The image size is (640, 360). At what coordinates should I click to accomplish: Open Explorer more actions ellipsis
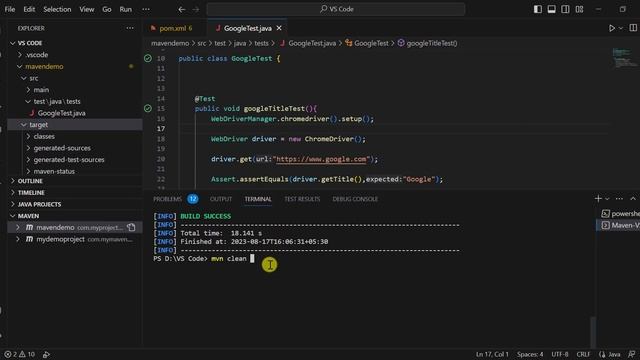pyautogui.click(x=130, y=28)
